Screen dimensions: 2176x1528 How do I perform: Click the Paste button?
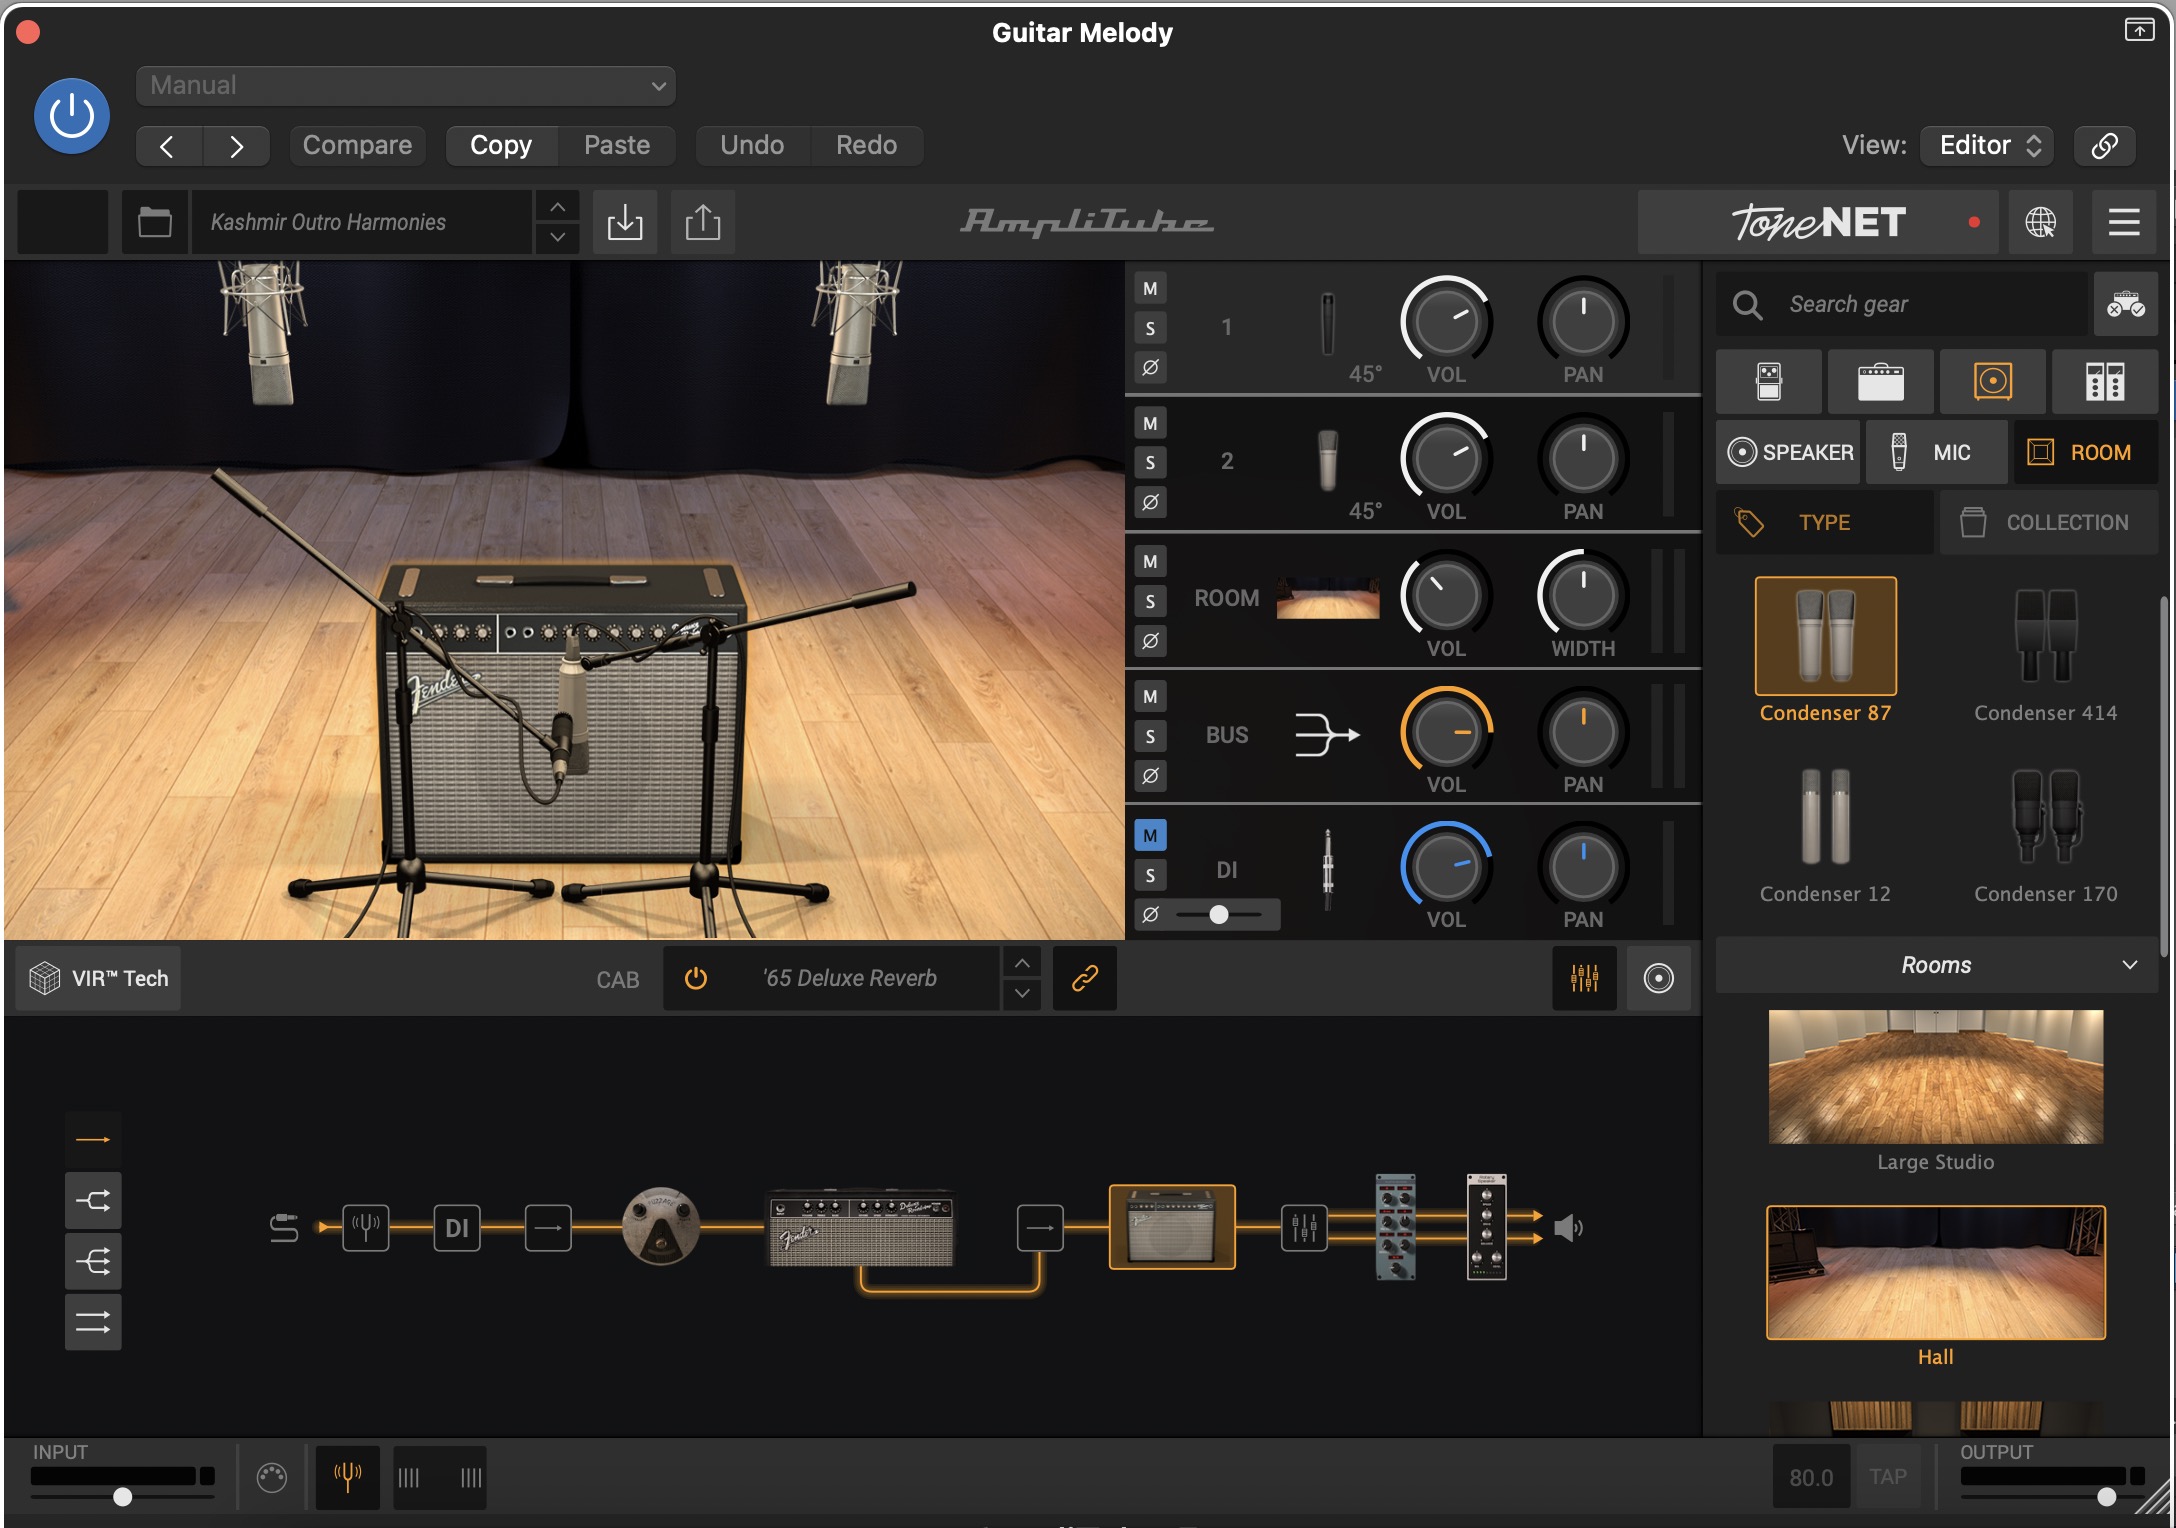617,146
